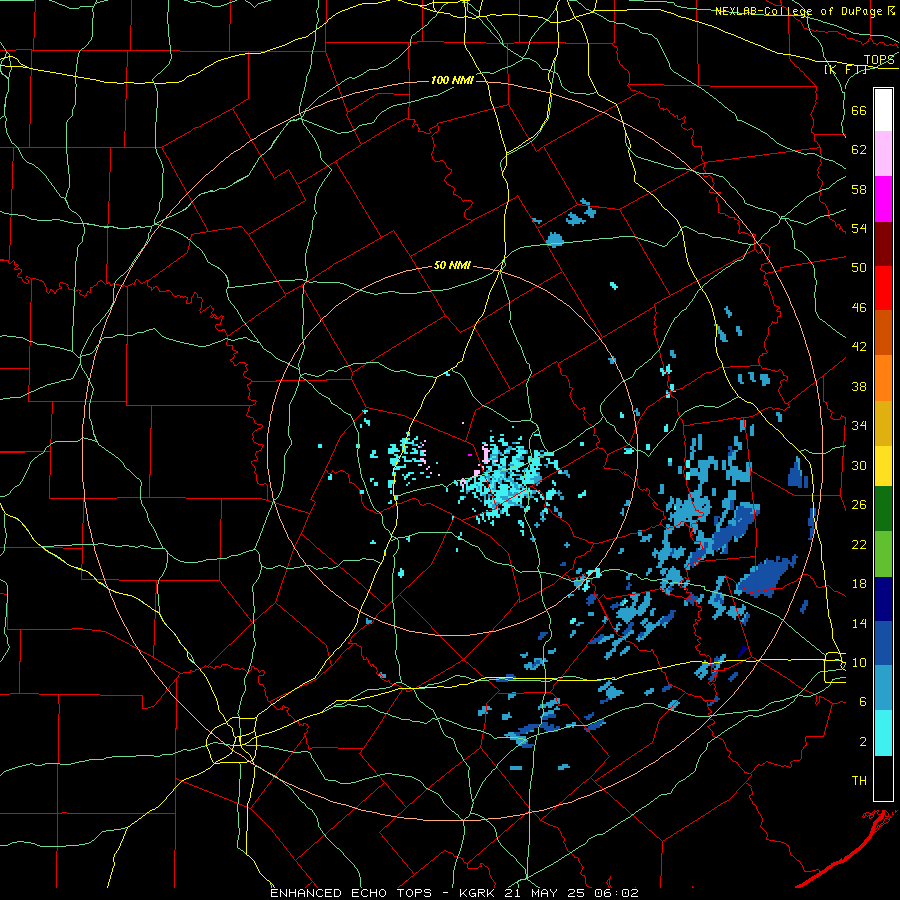
Task: Click legend value 30
Action: (859, 465)
